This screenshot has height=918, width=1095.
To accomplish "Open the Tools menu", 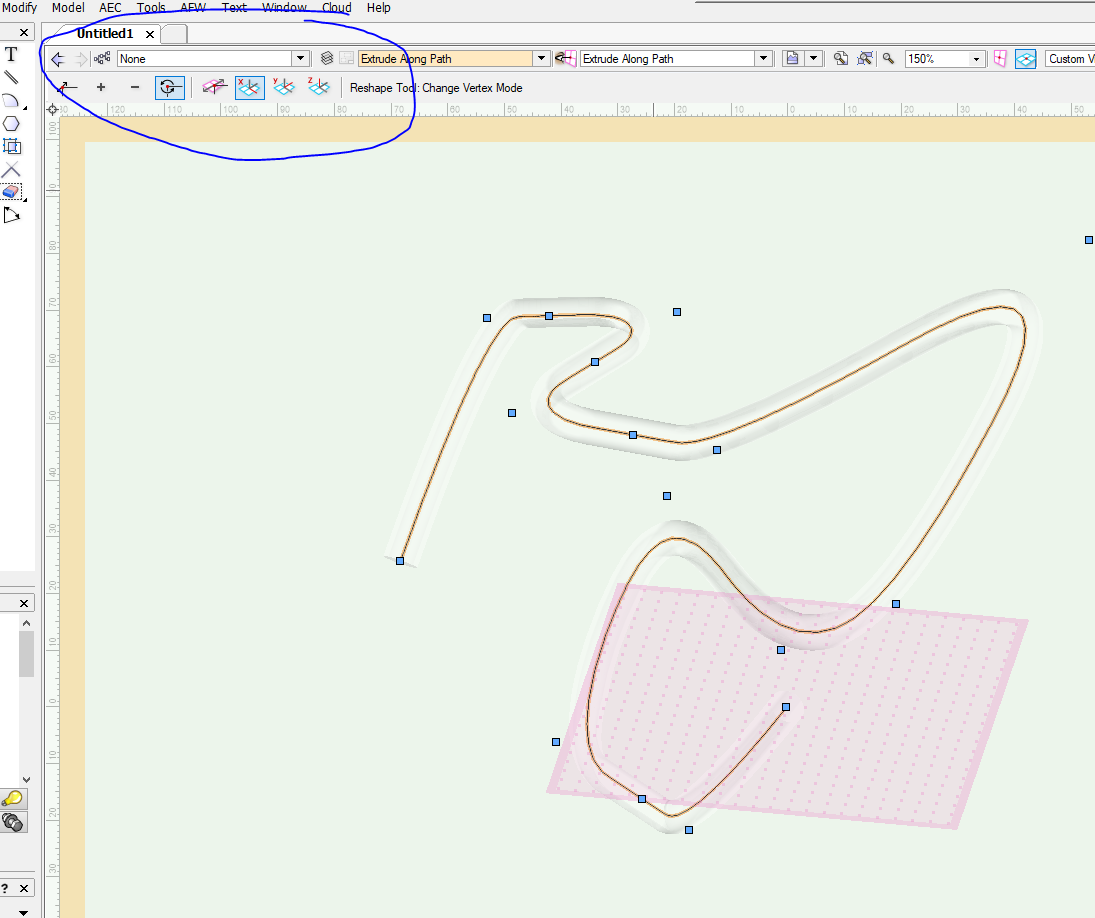I will pyautogui.click(x=151, y=7).
